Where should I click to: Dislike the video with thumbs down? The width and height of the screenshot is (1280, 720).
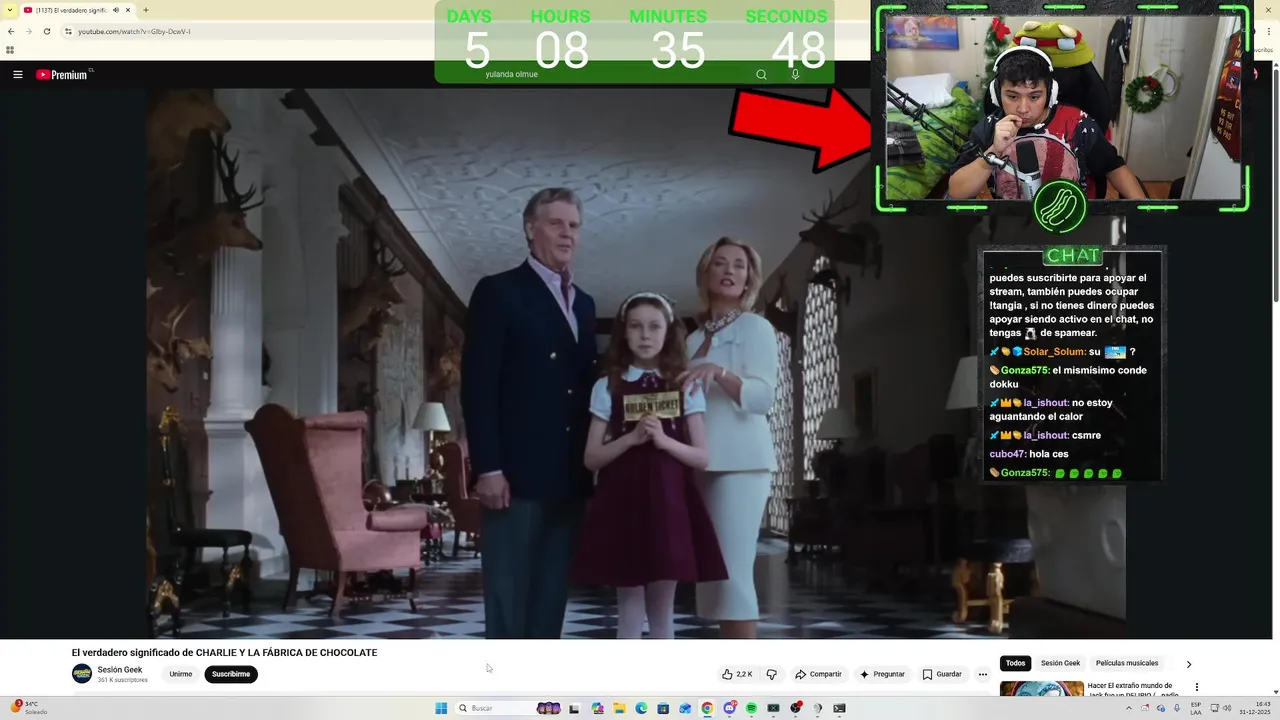[x=771, y=674]
